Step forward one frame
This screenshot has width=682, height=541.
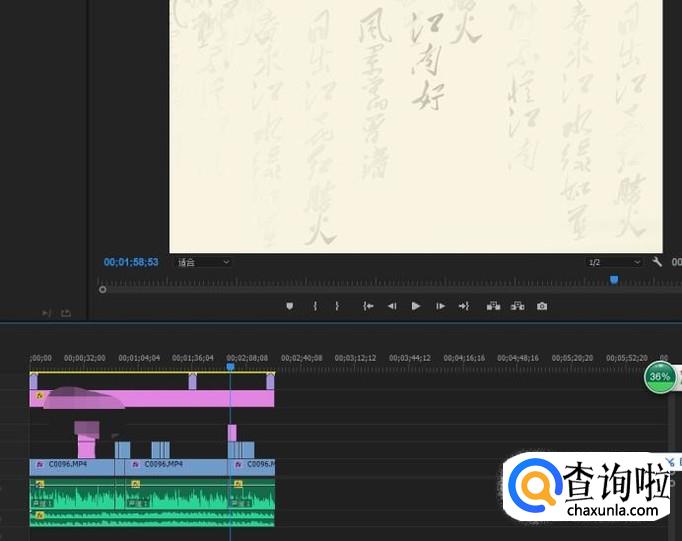tap(440, 306)
